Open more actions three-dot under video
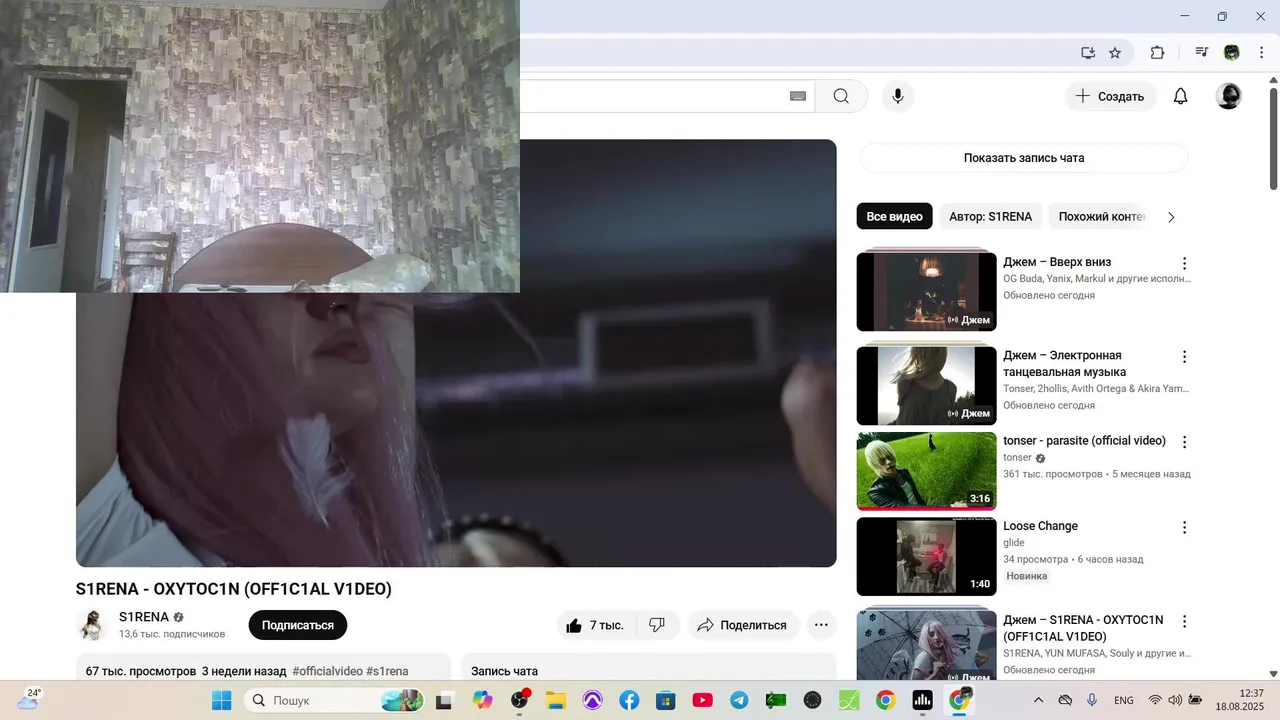Screen dimensions: 1280x720 coord(821,625)
